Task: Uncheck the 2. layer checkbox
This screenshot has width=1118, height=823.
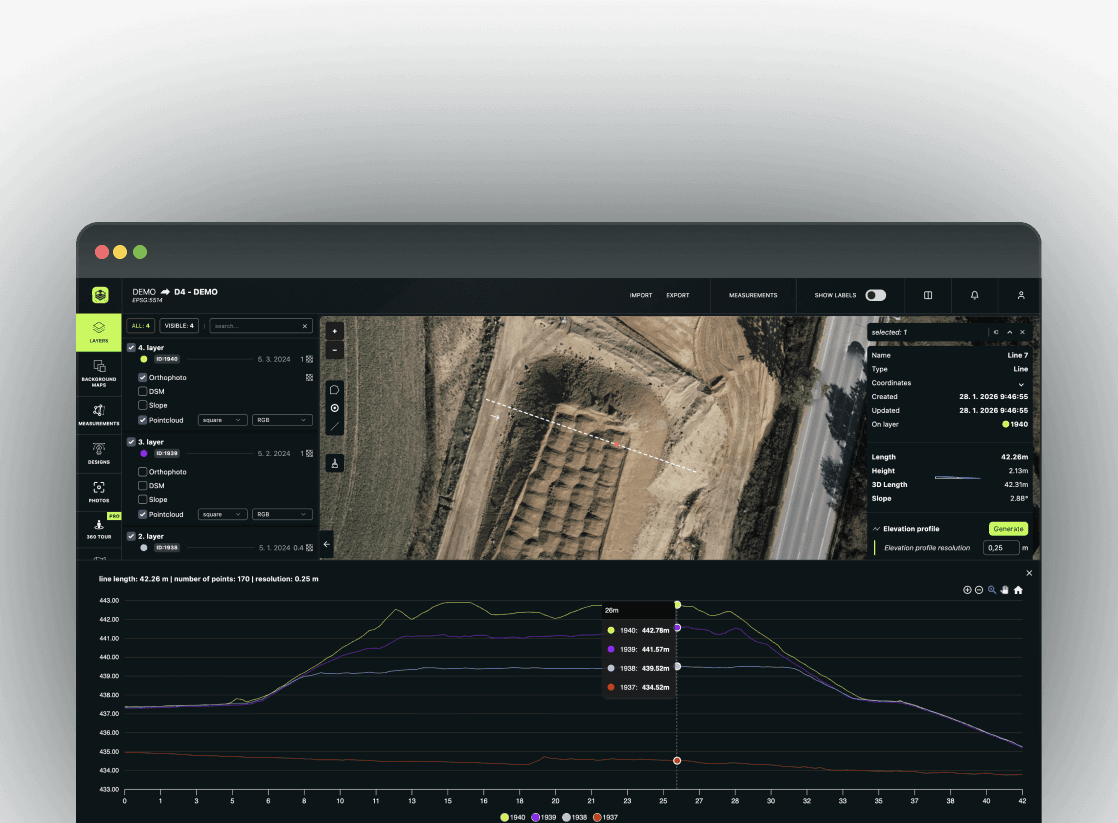Action: tap(131, 536)
